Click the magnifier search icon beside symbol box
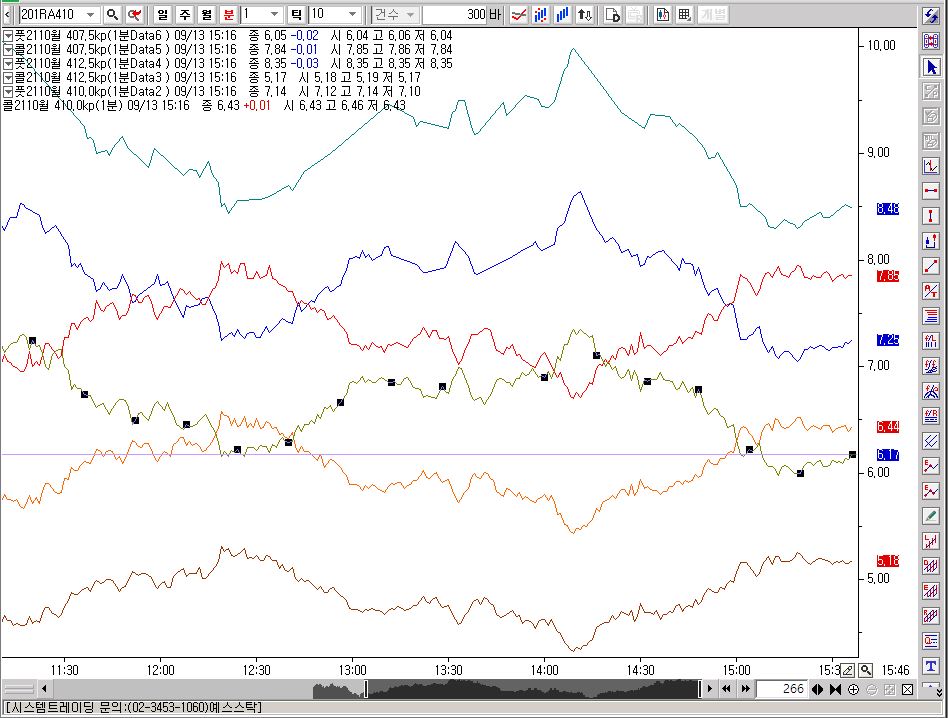This screenshot has width=948, height=718. [x=112, y=15]
